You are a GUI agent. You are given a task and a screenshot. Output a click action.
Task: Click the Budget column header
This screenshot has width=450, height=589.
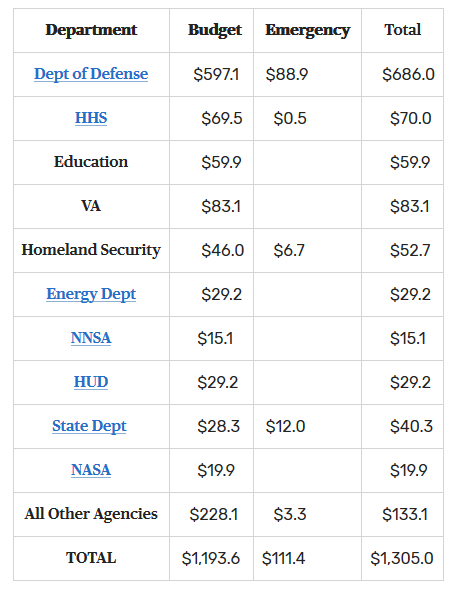click(215, 30)
